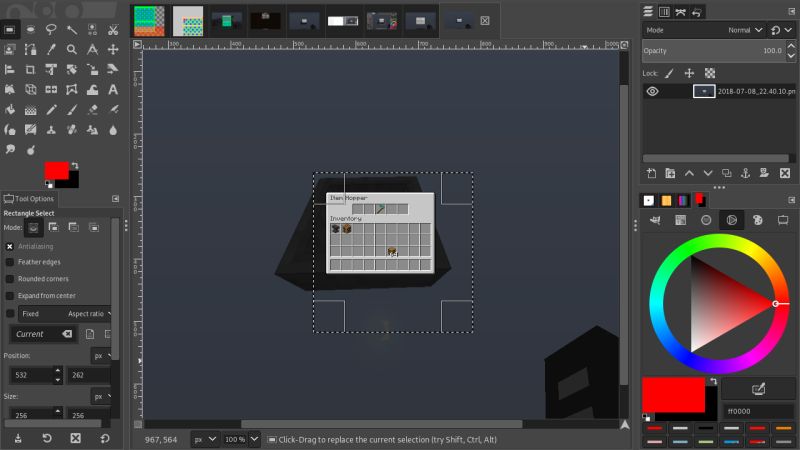Open Size unit px dropdown
800x450 pixels.
102,396
